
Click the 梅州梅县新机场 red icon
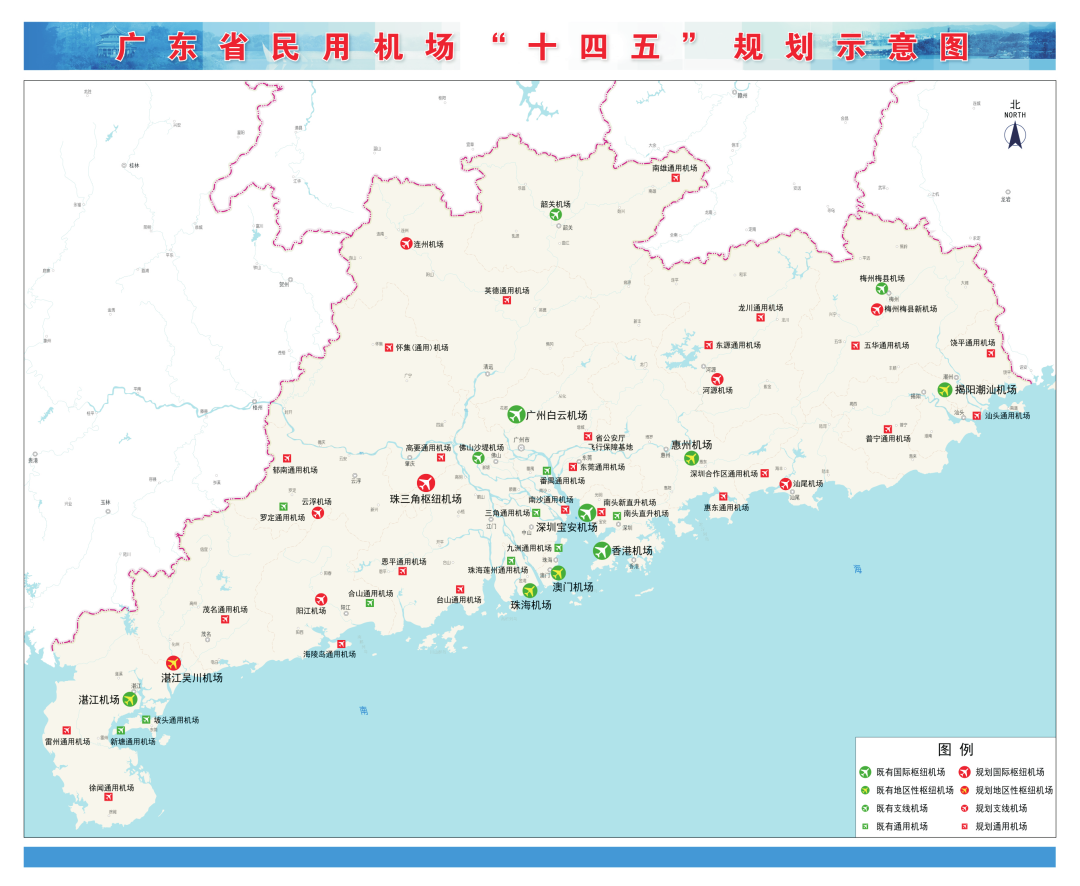(876, 309)
